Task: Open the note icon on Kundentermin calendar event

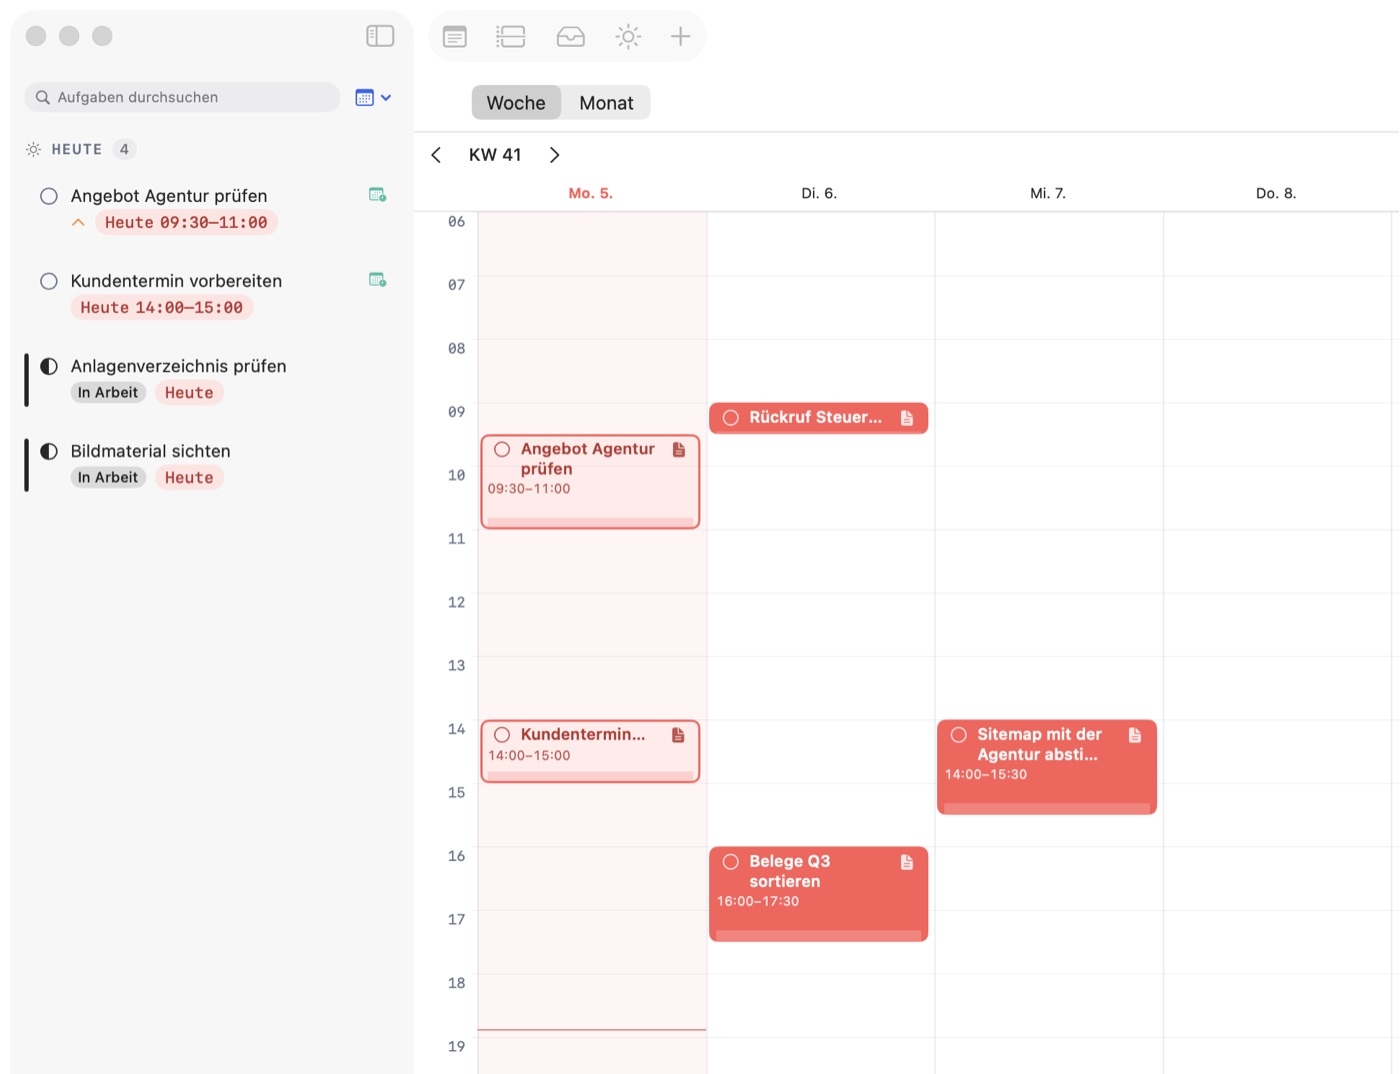Action: (678, 735)
